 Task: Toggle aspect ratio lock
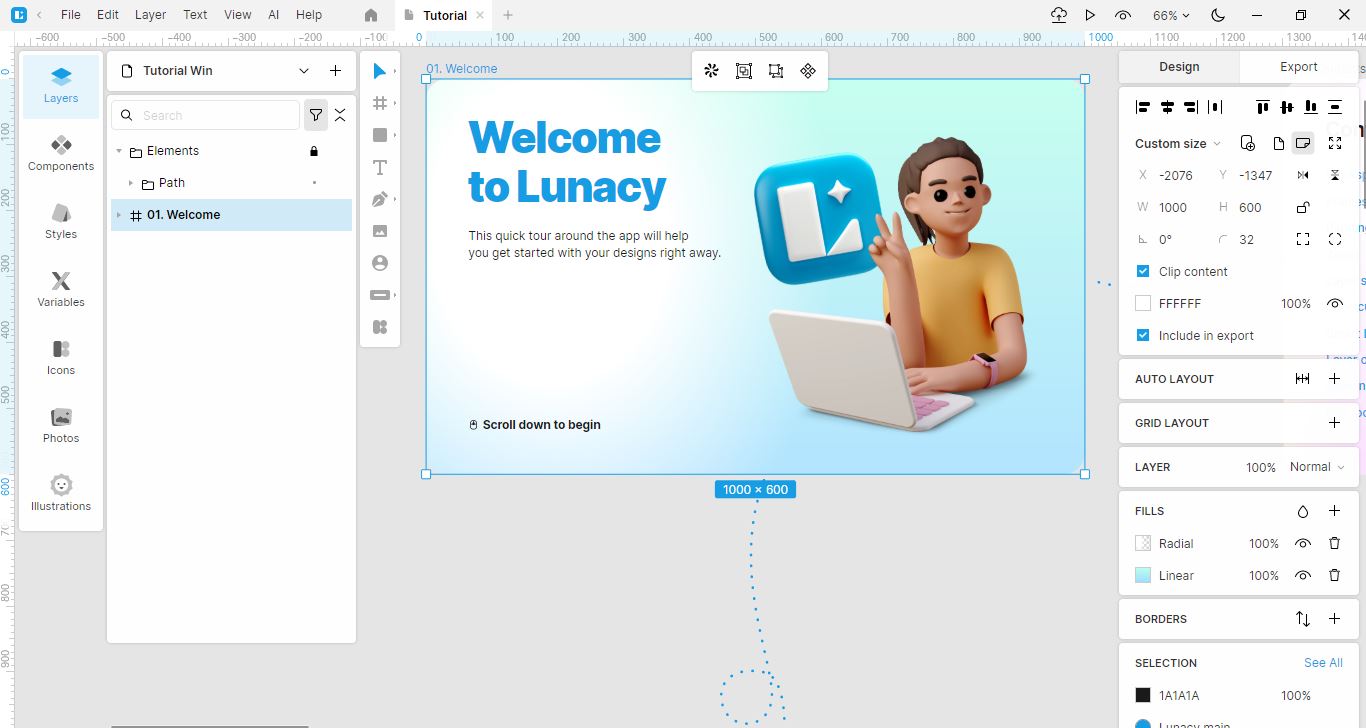pos(1303,207)
